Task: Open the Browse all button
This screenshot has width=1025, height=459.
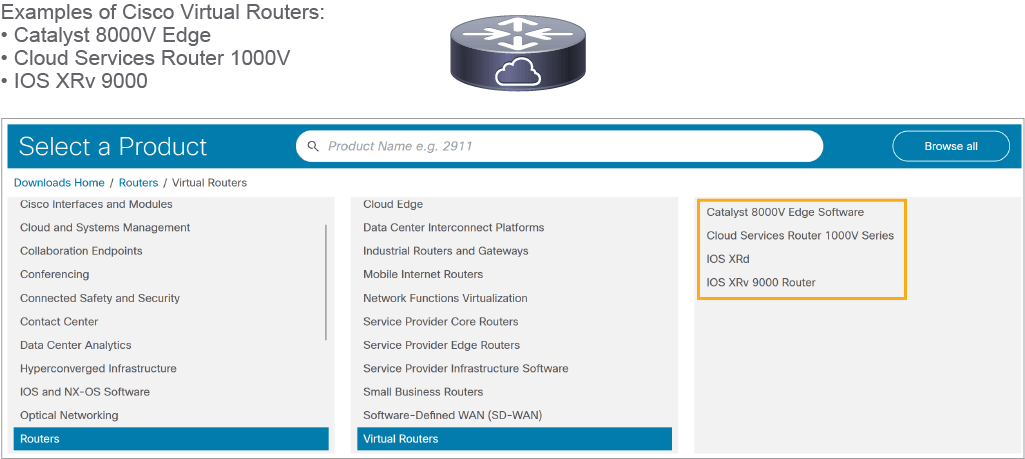Action: tap(950, 146)
